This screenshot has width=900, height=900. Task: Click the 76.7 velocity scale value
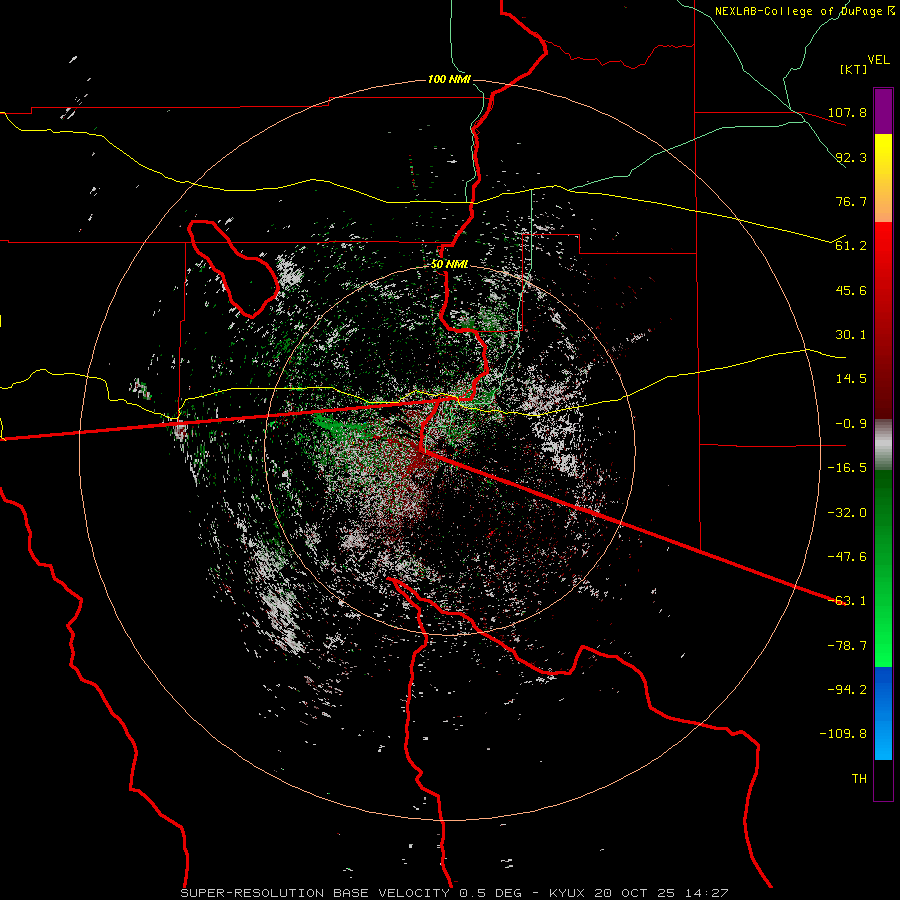click(851, 201)
